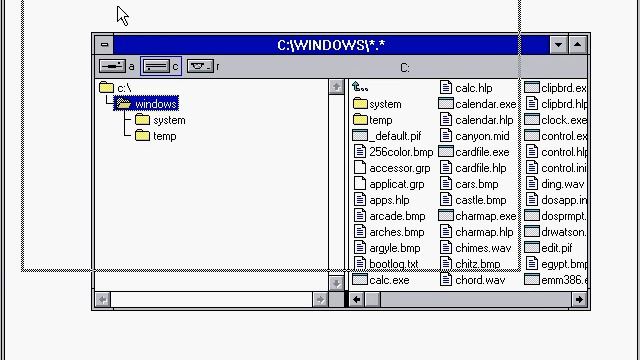Select the cars.bmp file
Viewport: 640px width, 360px height.
pyautogui.click(x=469, y=184)
